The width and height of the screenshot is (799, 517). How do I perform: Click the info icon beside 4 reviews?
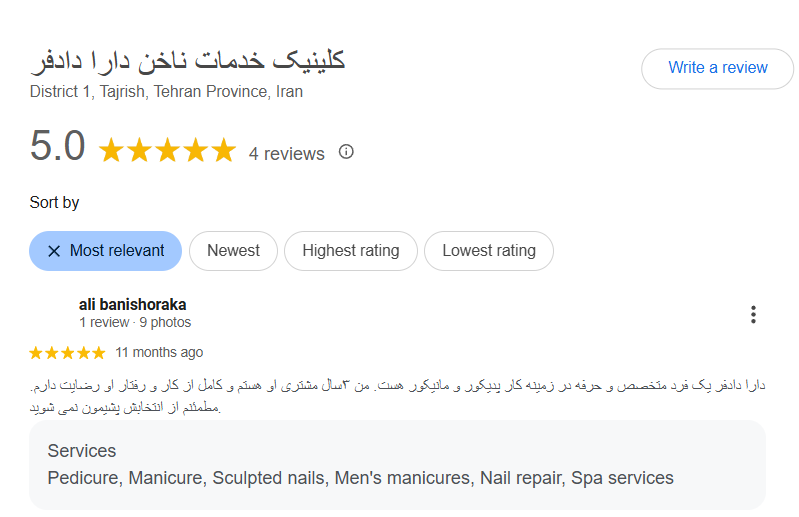click(346, 152)
